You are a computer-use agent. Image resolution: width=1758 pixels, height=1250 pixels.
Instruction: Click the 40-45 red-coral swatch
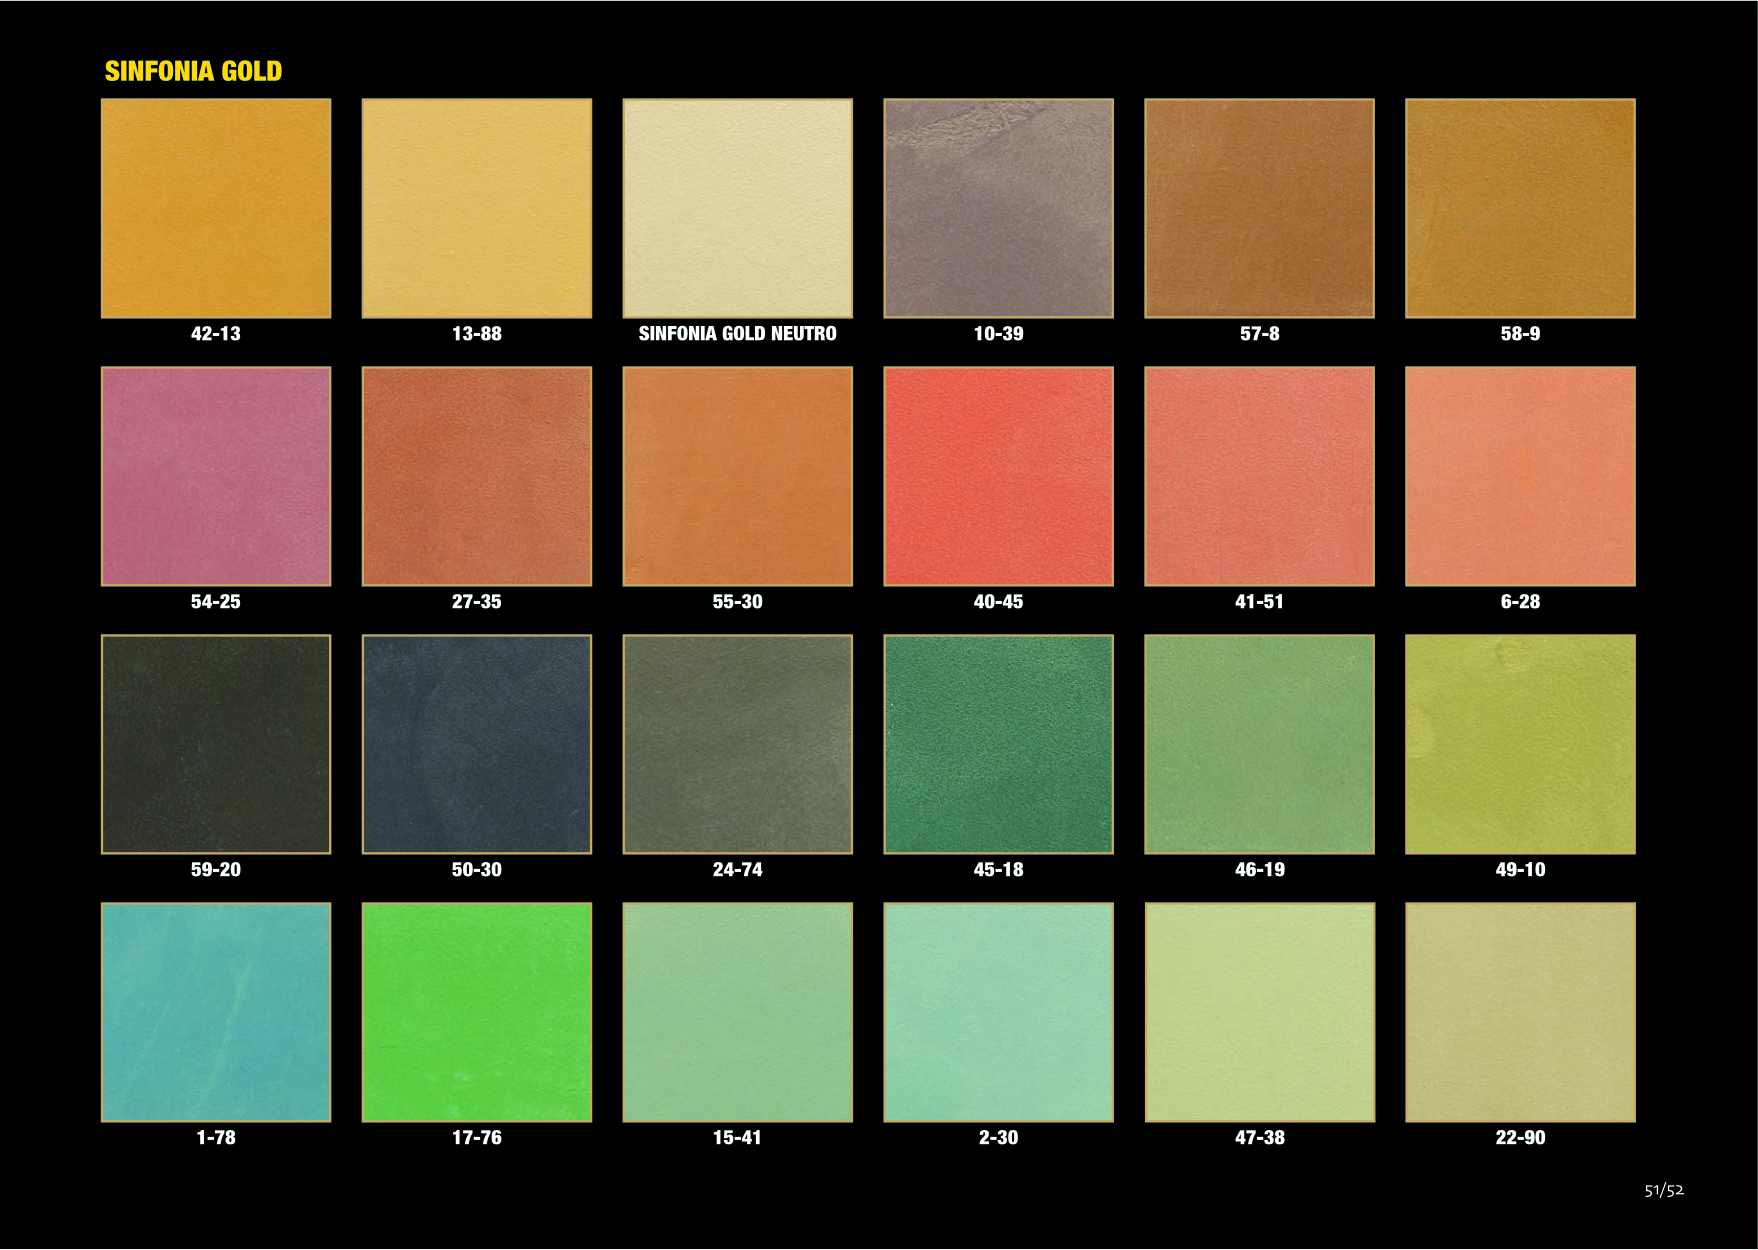click(x=999, y=476)
